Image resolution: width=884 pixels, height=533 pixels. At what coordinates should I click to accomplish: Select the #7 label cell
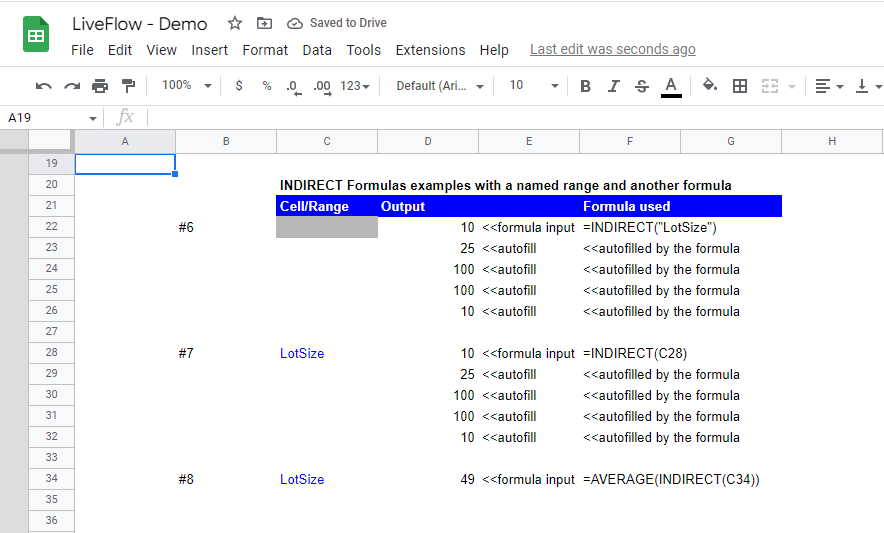226,354
